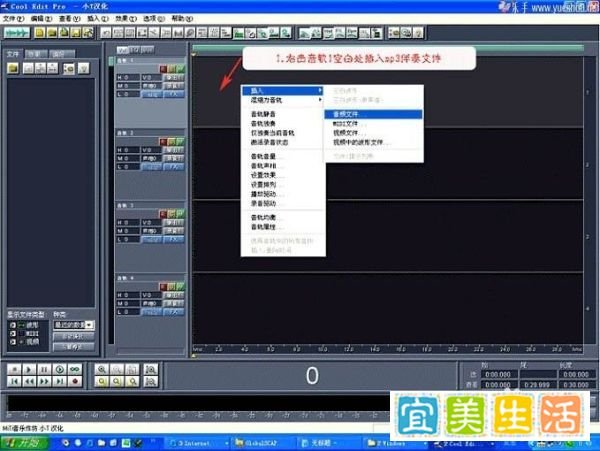Click the New Session toolbar icon

coord(39,33)
